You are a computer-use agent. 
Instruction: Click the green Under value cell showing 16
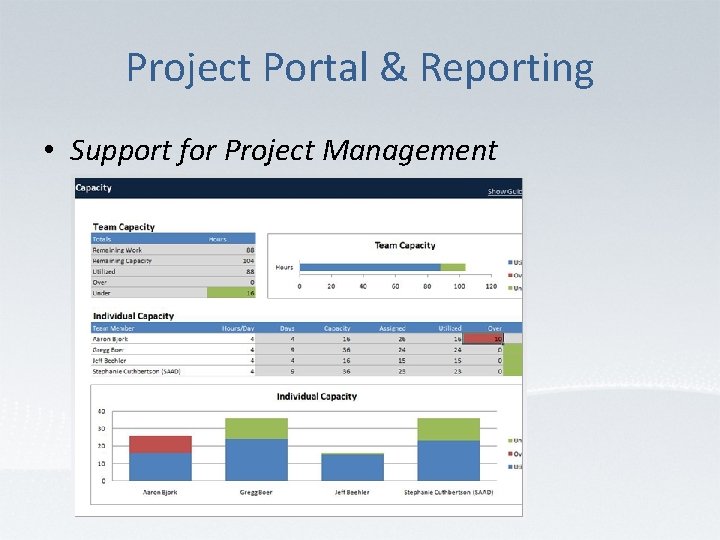pos(231,293)
